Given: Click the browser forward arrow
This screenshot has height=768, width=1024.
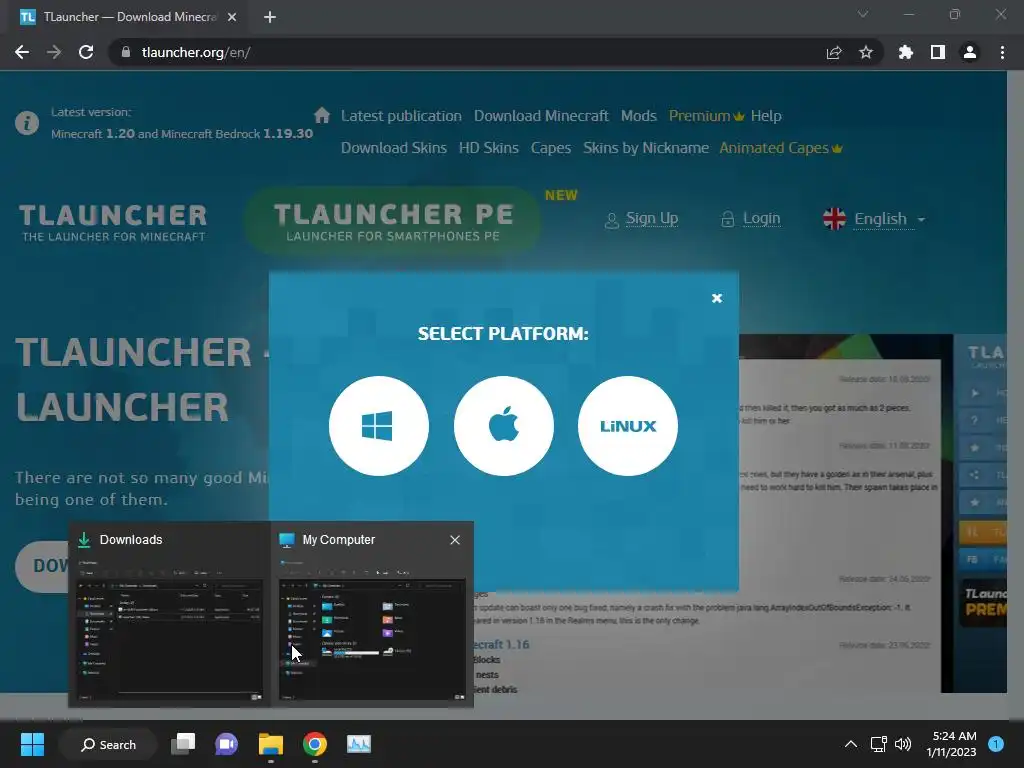Looking at the screenshot, I should (54, 52).
